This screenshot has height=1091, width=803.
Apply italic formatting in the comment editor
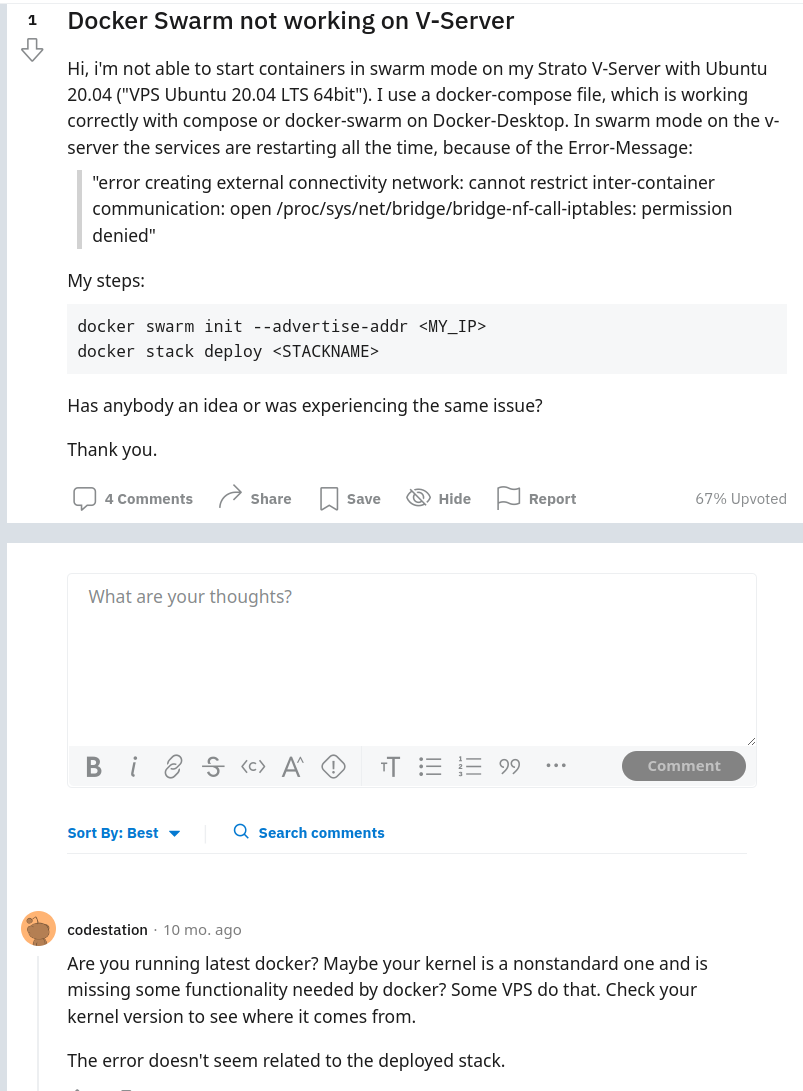[x=133, y=766]
